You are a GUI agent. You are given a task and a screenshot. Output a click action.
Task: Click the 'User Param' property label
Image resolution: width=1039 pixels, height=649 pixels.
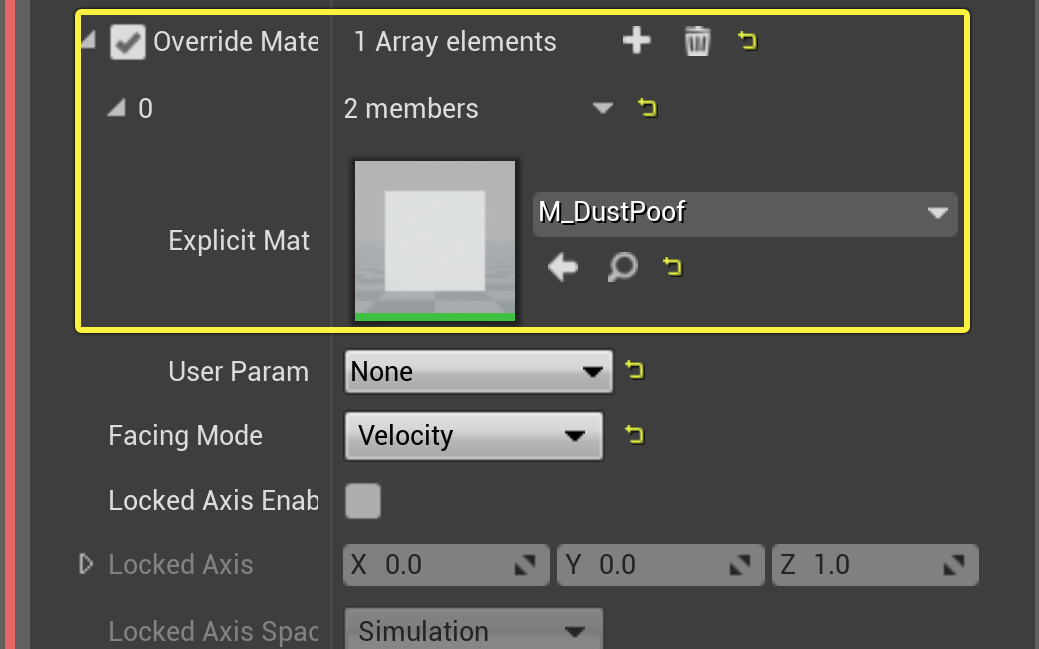click(x=239, y=371)
